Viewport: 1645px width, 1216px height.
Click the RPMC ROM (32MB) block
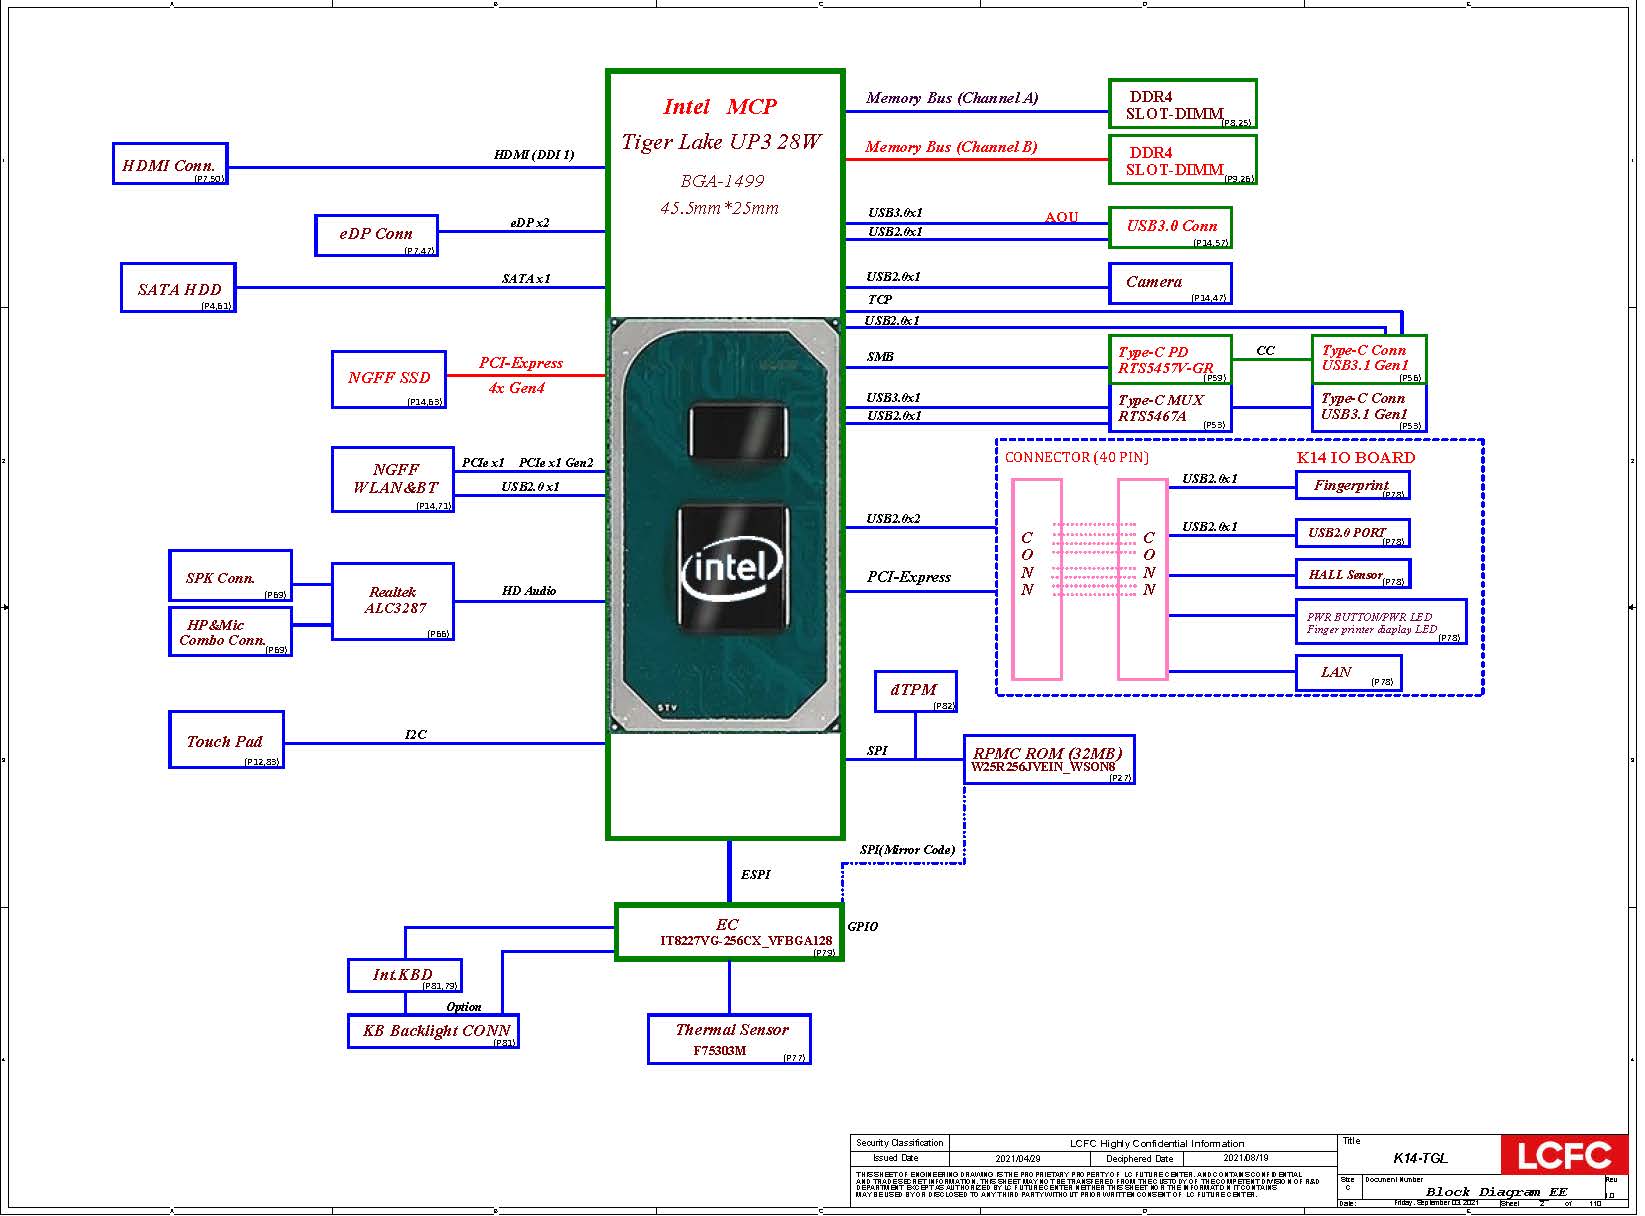[x=1049, y=760]
